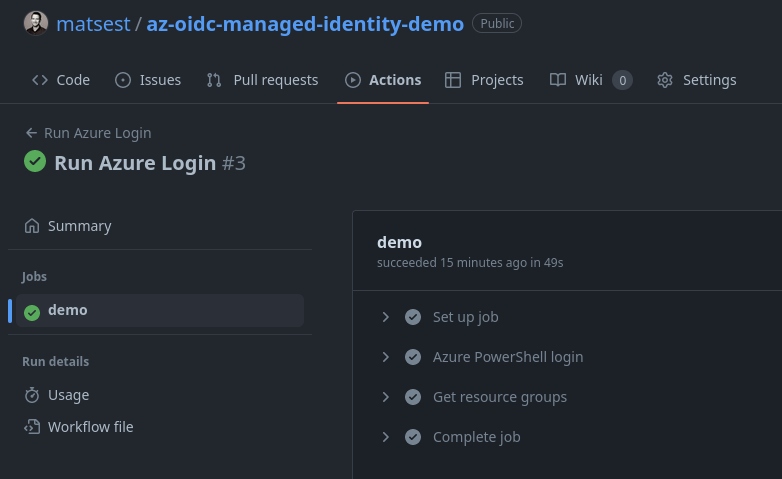Click the Azure PowerShell login label
This screenshot has width=782, height=479.
508,357
